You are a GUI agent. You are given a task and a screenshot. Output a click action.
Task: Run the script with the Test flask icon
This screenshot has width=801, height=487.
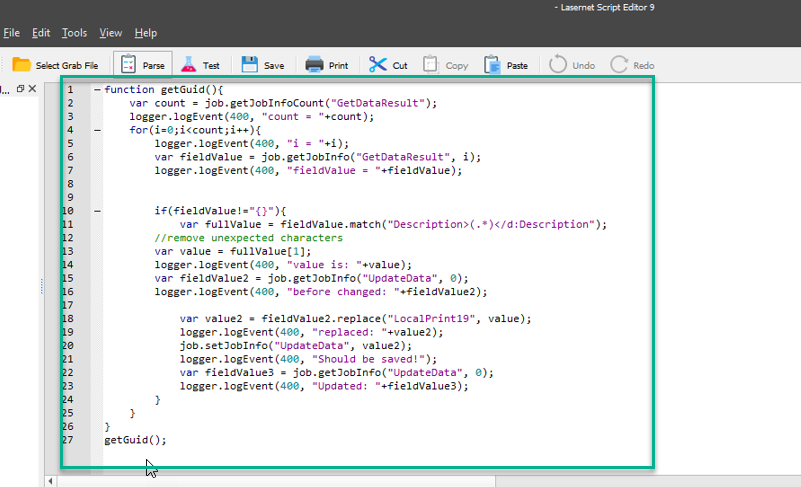pyautogui.click(x=188, y=65)
